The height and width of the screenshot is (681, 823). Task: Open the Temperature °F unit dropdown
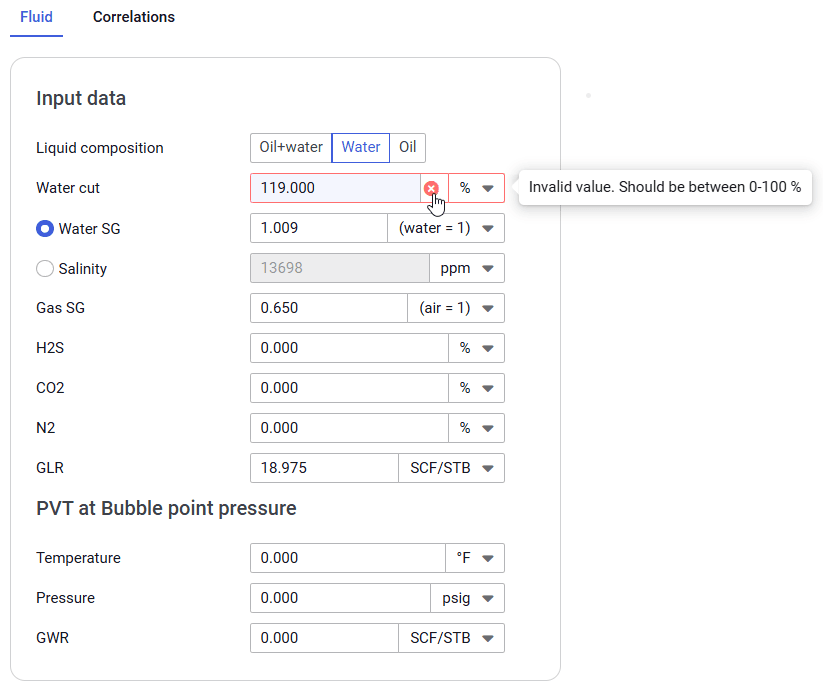click(x=475, y=558)
